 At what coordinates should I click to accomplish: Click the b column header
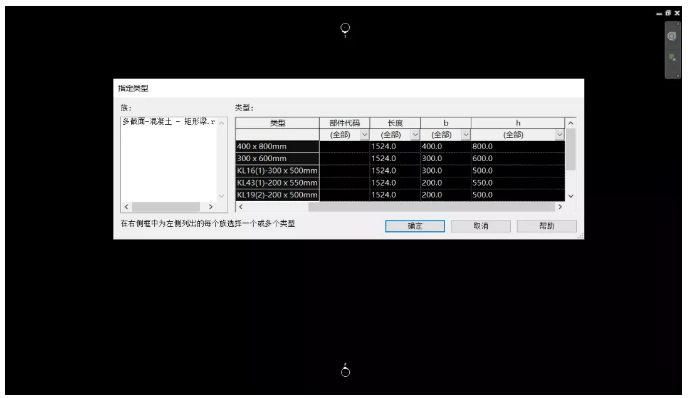[x=446, y=123]
